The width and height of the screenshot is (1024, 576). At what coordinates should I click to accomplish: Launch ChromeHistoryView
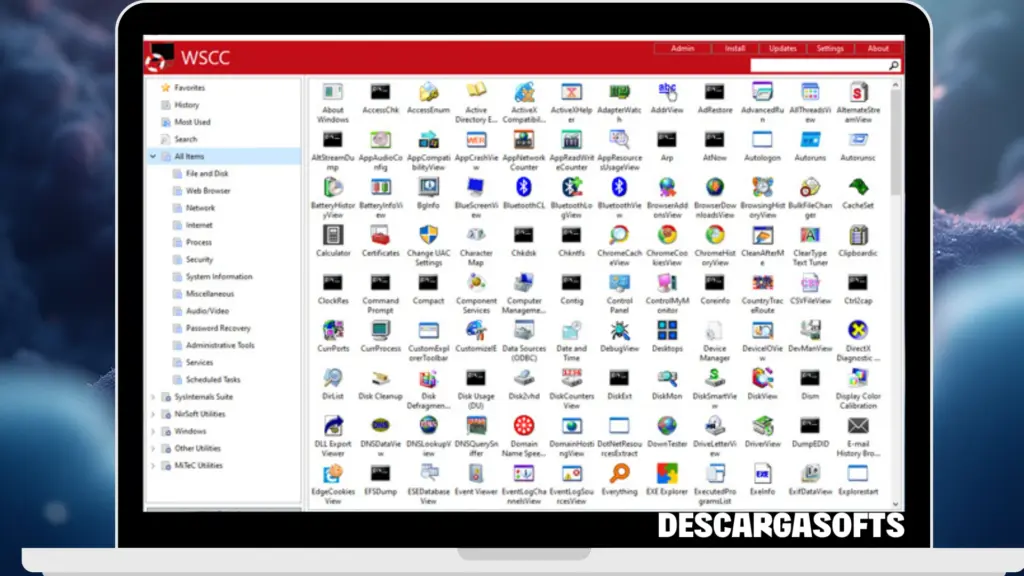click(716, 240)
